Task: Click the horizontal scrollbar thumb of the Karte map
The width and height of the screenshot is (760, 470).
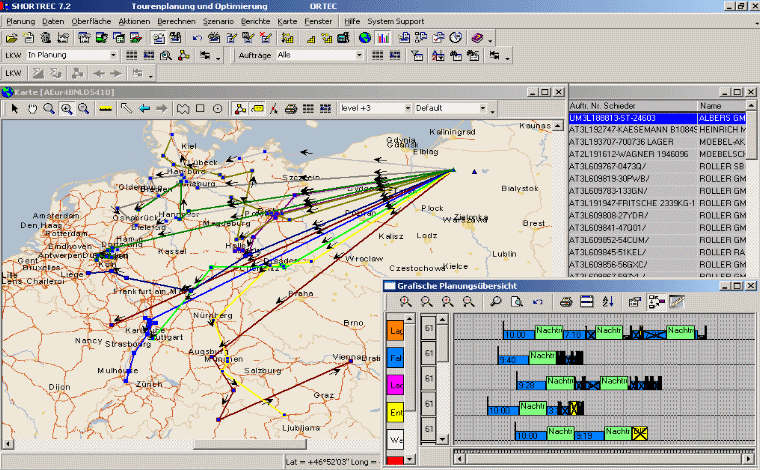Action: point(250,444)
